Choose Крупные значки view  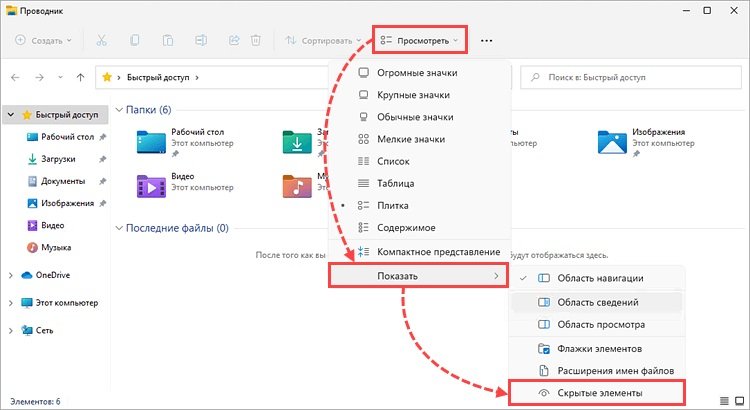click(x=419, y=95)
